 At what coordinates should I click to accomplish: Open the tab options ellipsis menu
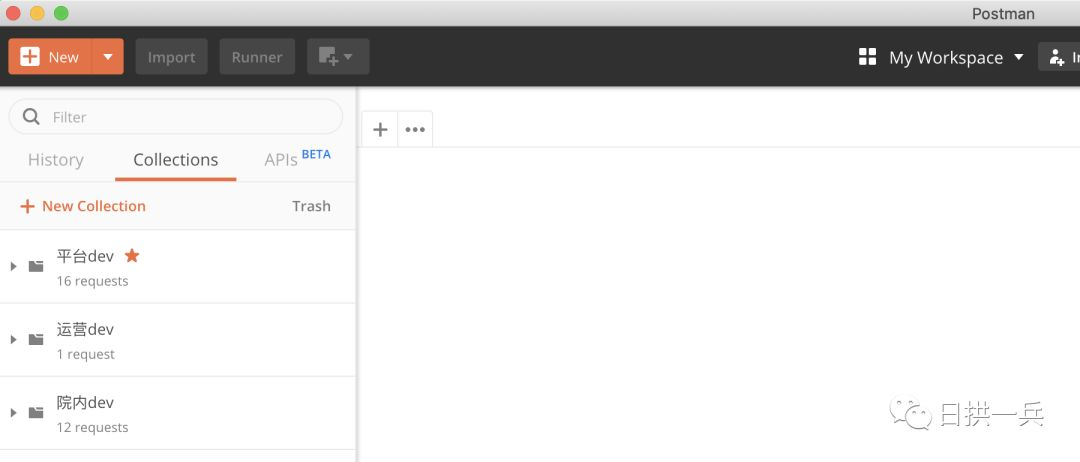click(415, 129)
